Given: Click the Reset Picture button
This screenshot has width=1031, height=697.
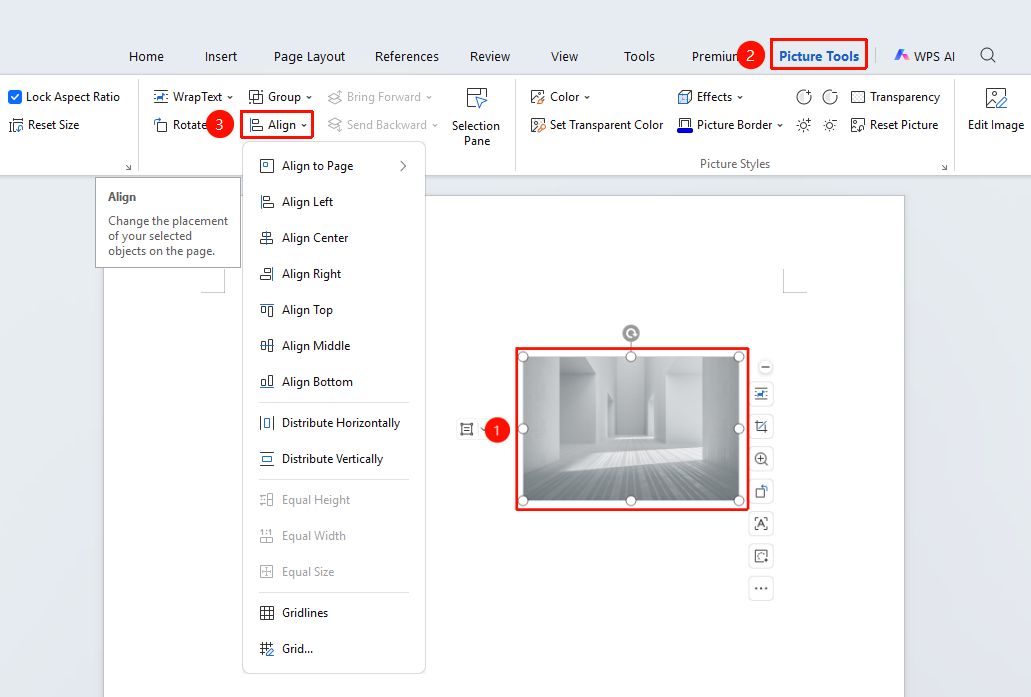Looking at the screenshot, I should (x=894, y=125).
